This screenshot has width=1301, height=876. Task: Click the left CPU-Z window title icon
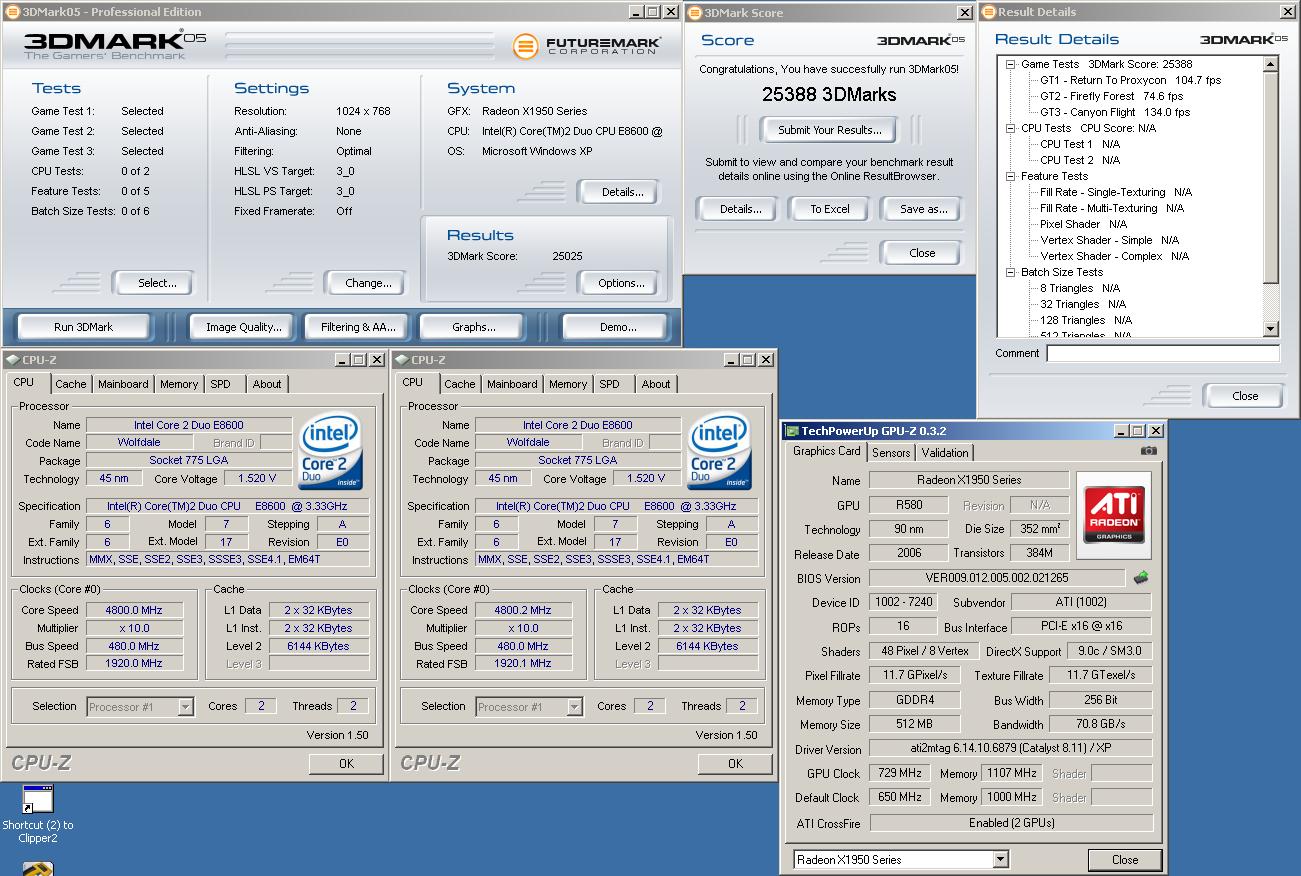pyautogui.click(x=12, y=360)
